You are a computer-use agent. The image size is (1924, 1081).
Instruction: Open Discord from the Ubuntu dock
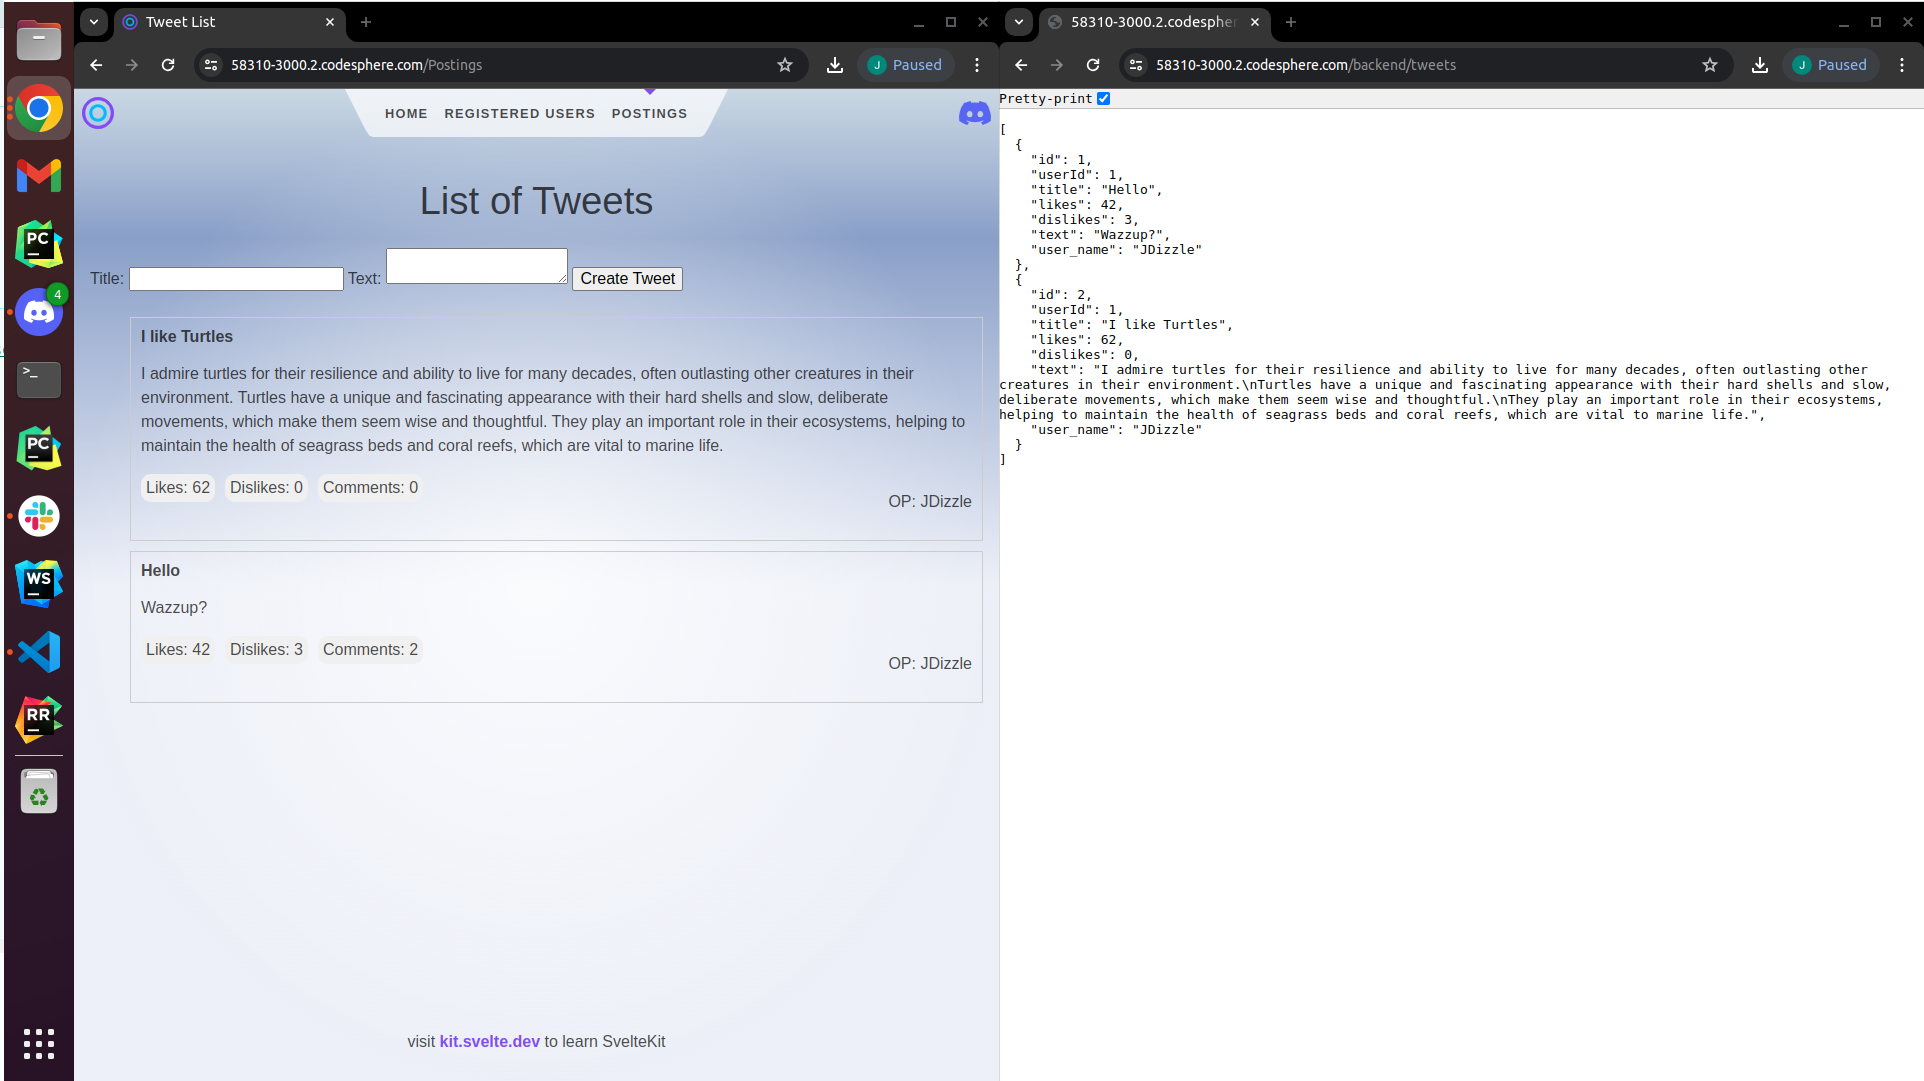tap(38, 312)
